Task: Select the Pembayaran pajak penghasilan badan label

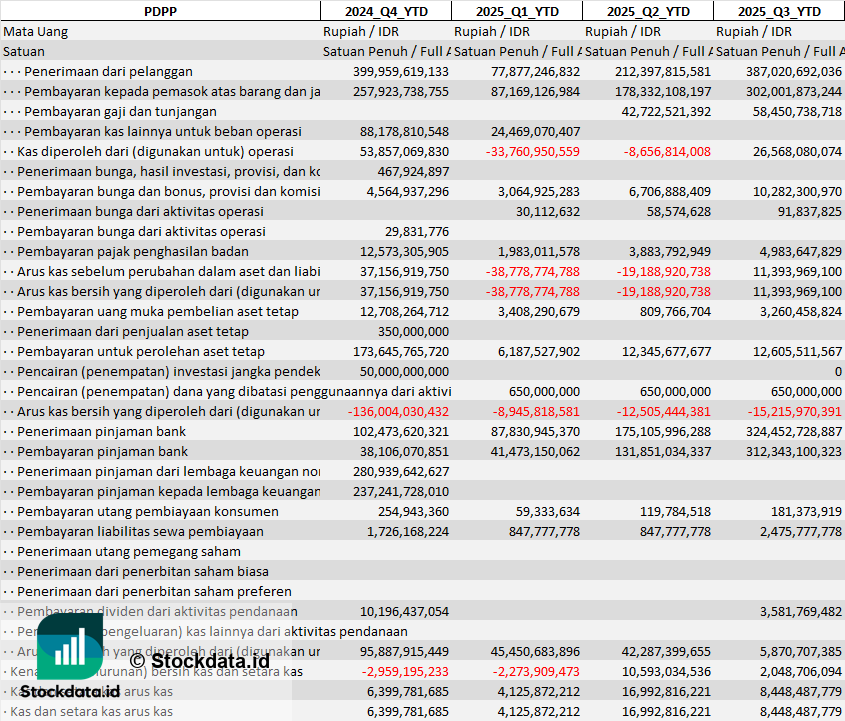Action: coord(133,251)
